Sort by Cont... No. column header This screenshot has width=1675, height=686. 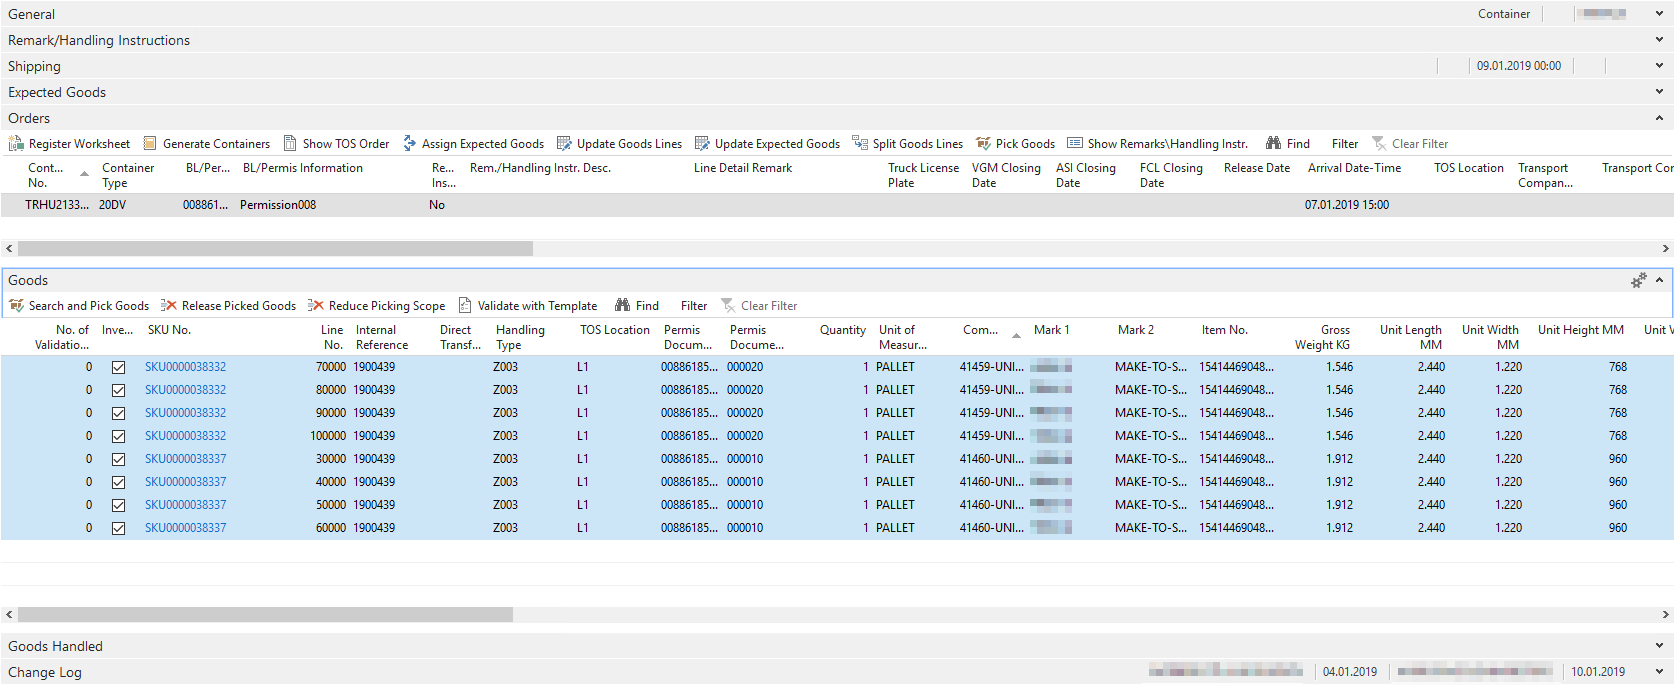46,175
